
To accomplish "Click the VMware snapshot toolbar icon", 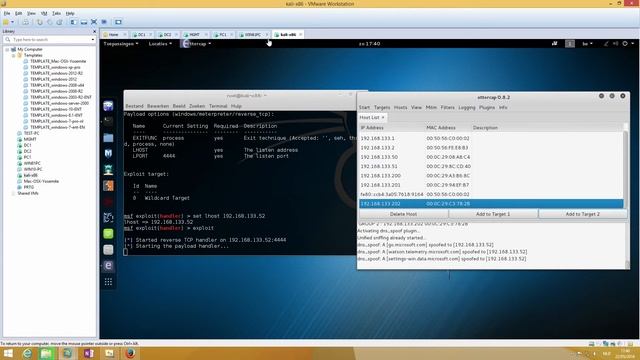I will coord(40,22).
